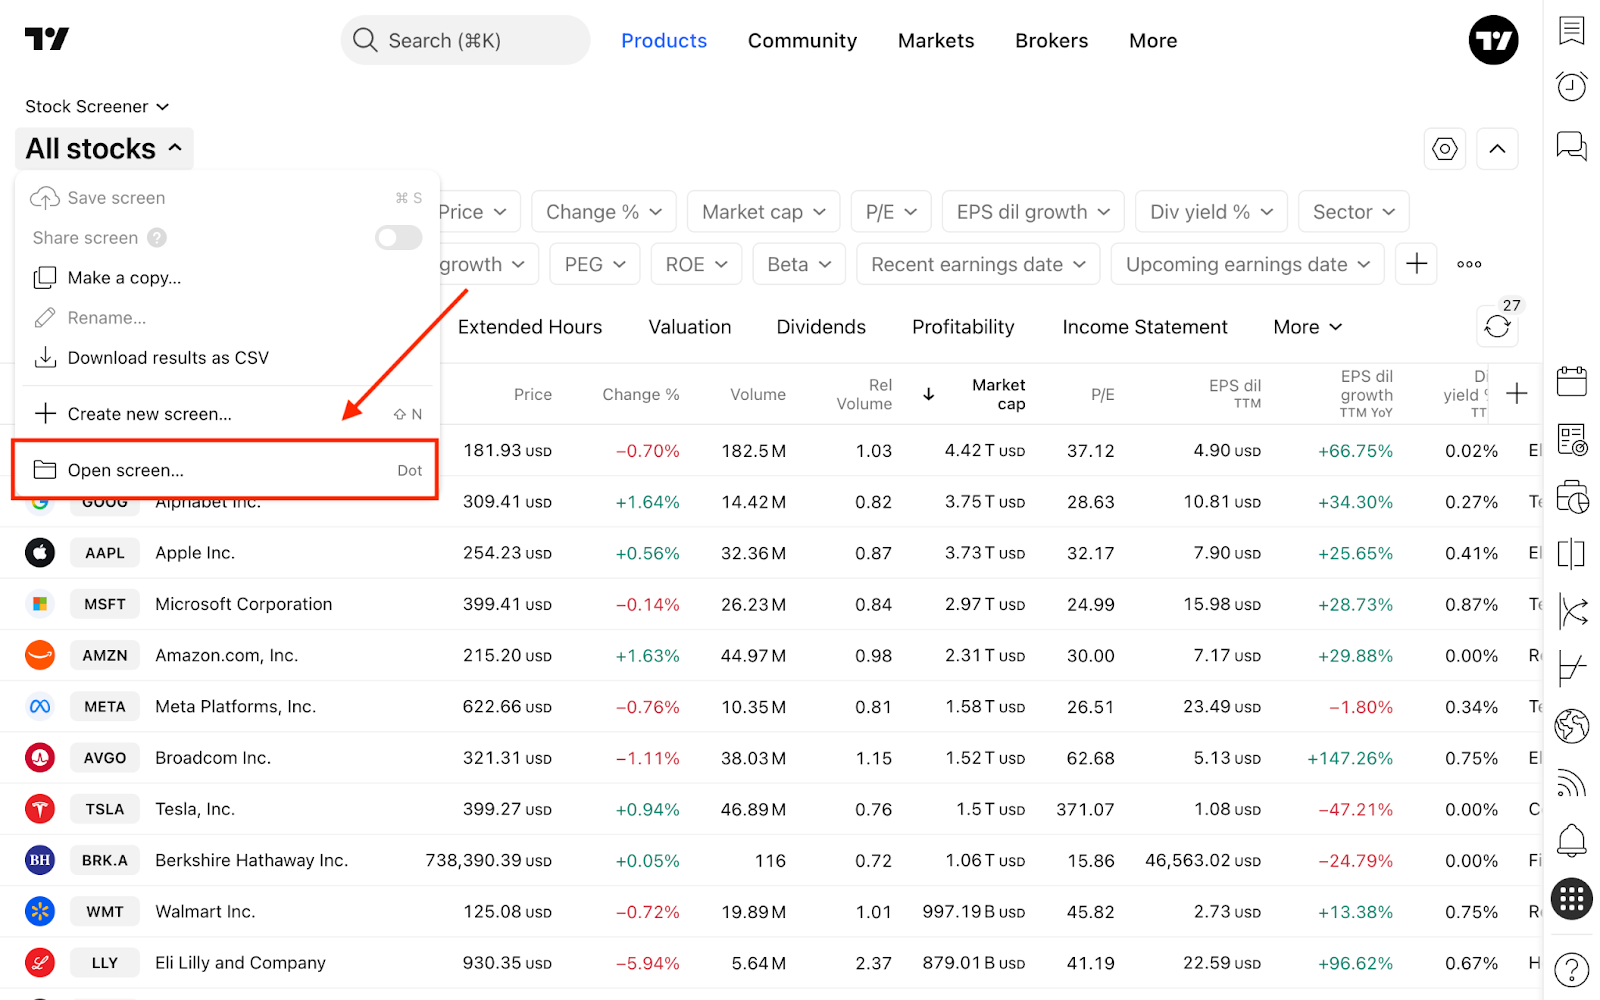
Task: Toggle the Share screen switch
Action: click(398, 238)
